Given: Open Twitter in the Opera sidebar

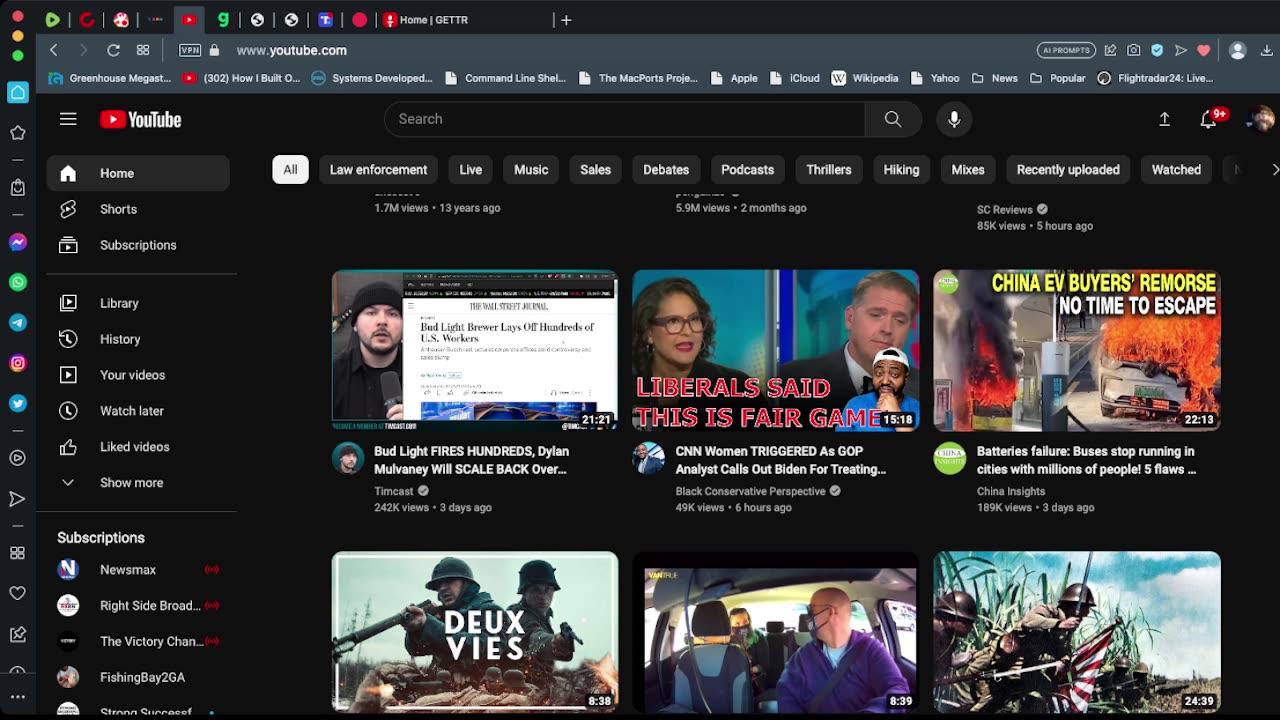Looking at the screenshot, I should coord(18,403).
